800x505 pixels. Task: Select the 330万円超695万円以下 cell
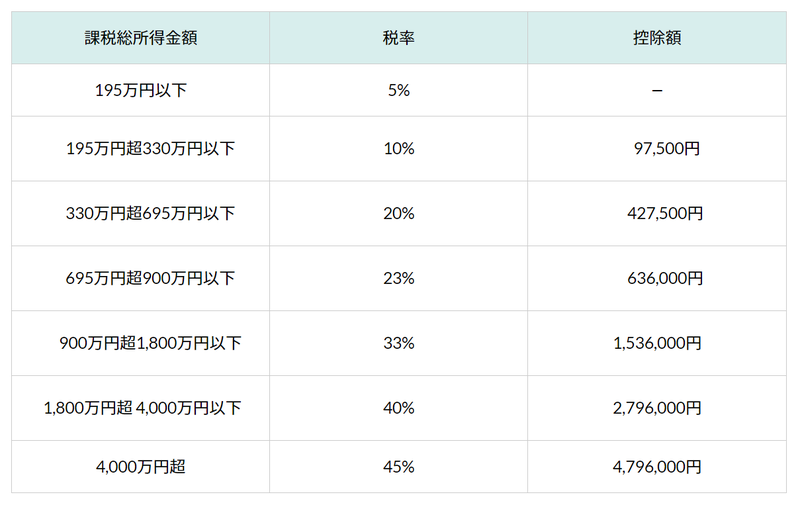tap(150, 213)
